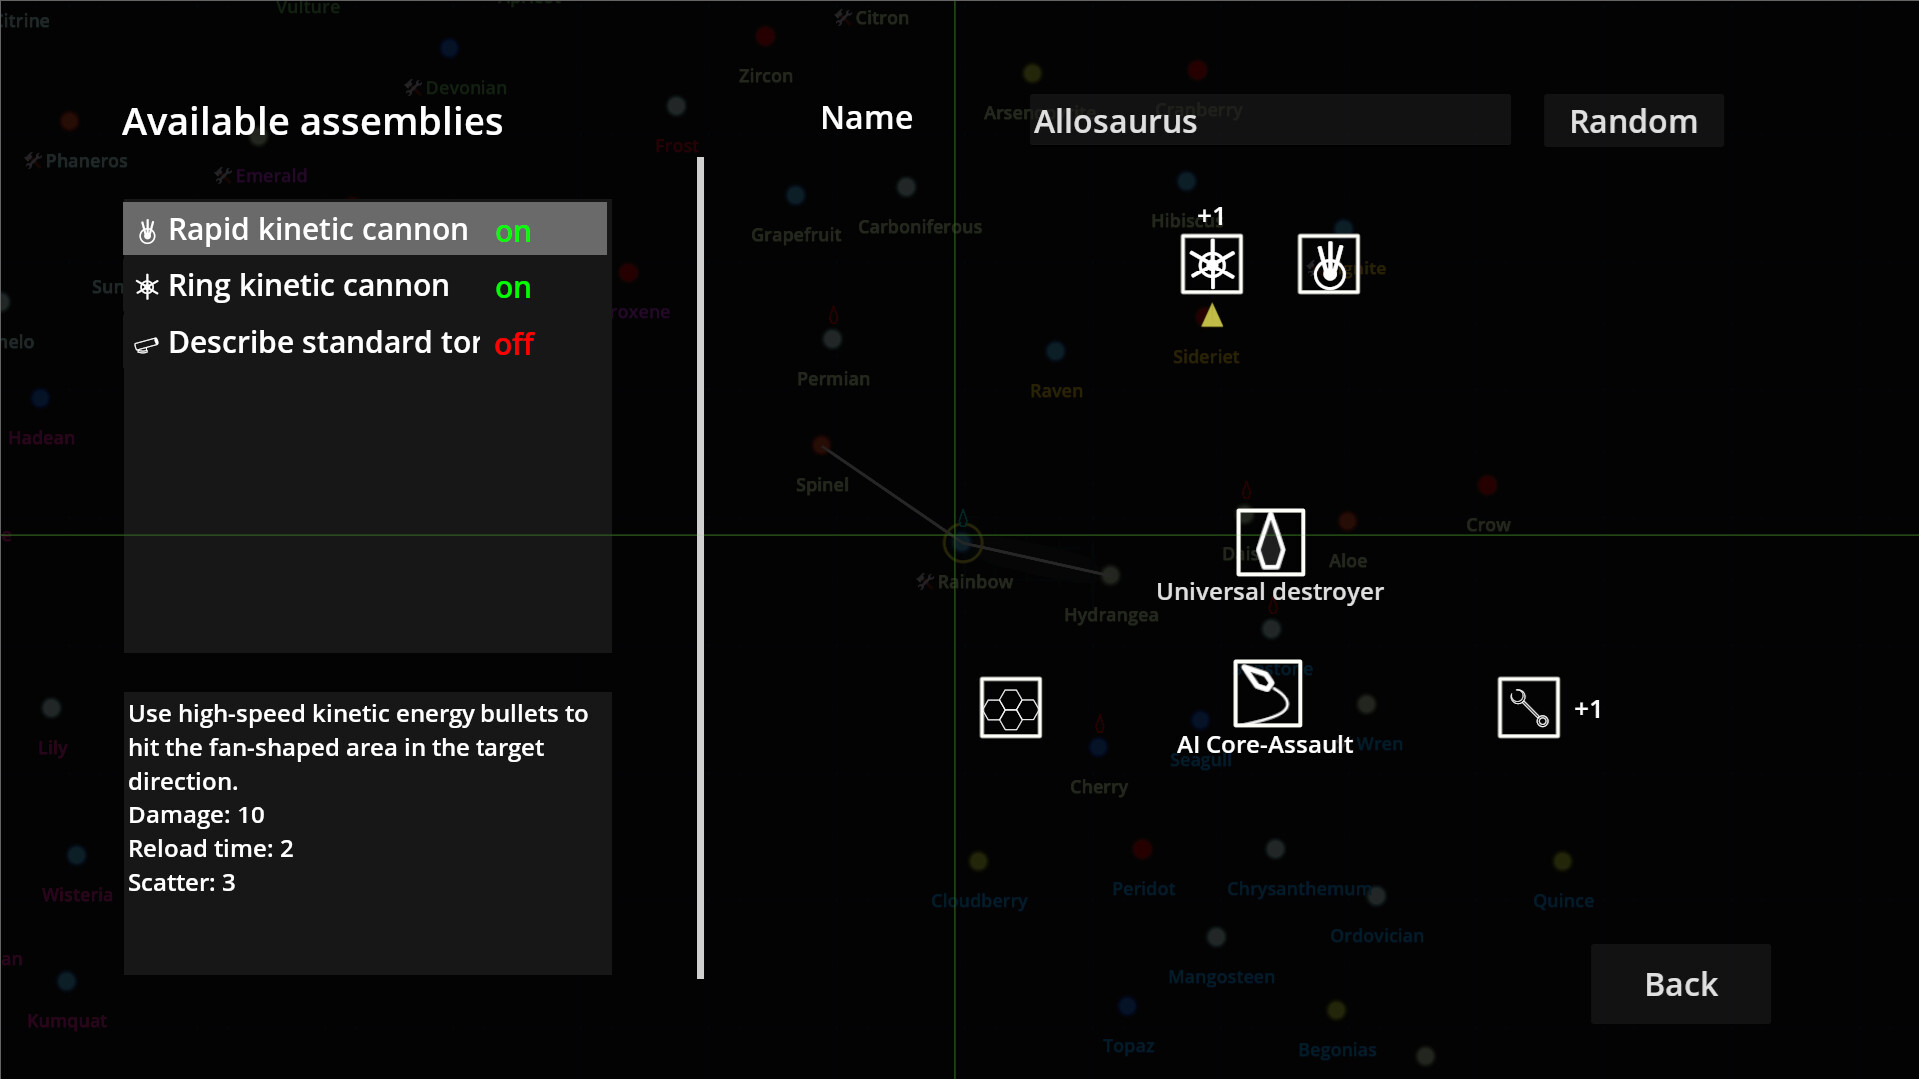The width and height of the screenshot is (1919, 1079).
Task: Click the torpedo icon in assemblies list
Action: click(x=146, y=345)
